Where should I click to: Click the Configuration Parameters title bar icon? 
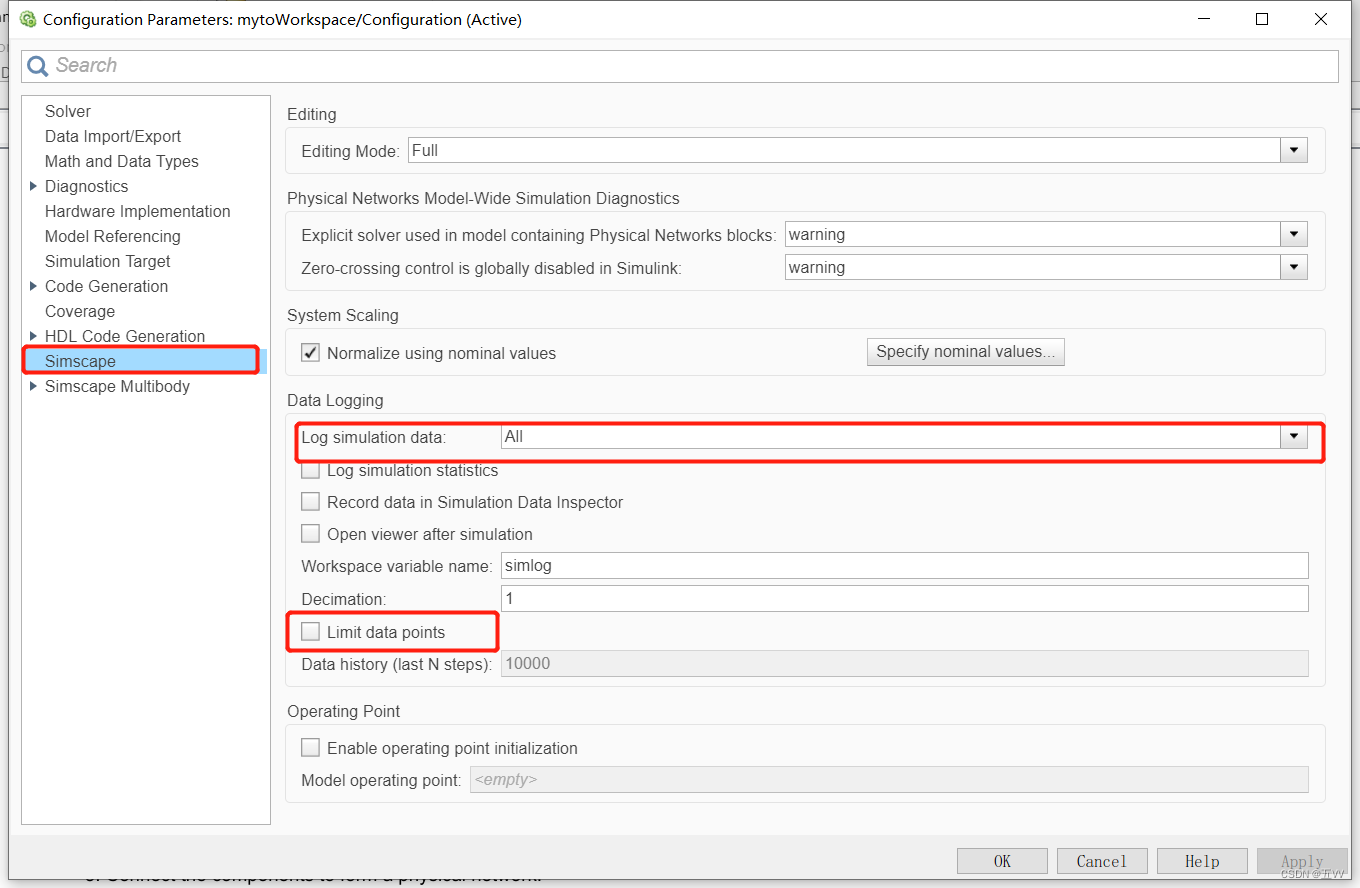(27, 19)
